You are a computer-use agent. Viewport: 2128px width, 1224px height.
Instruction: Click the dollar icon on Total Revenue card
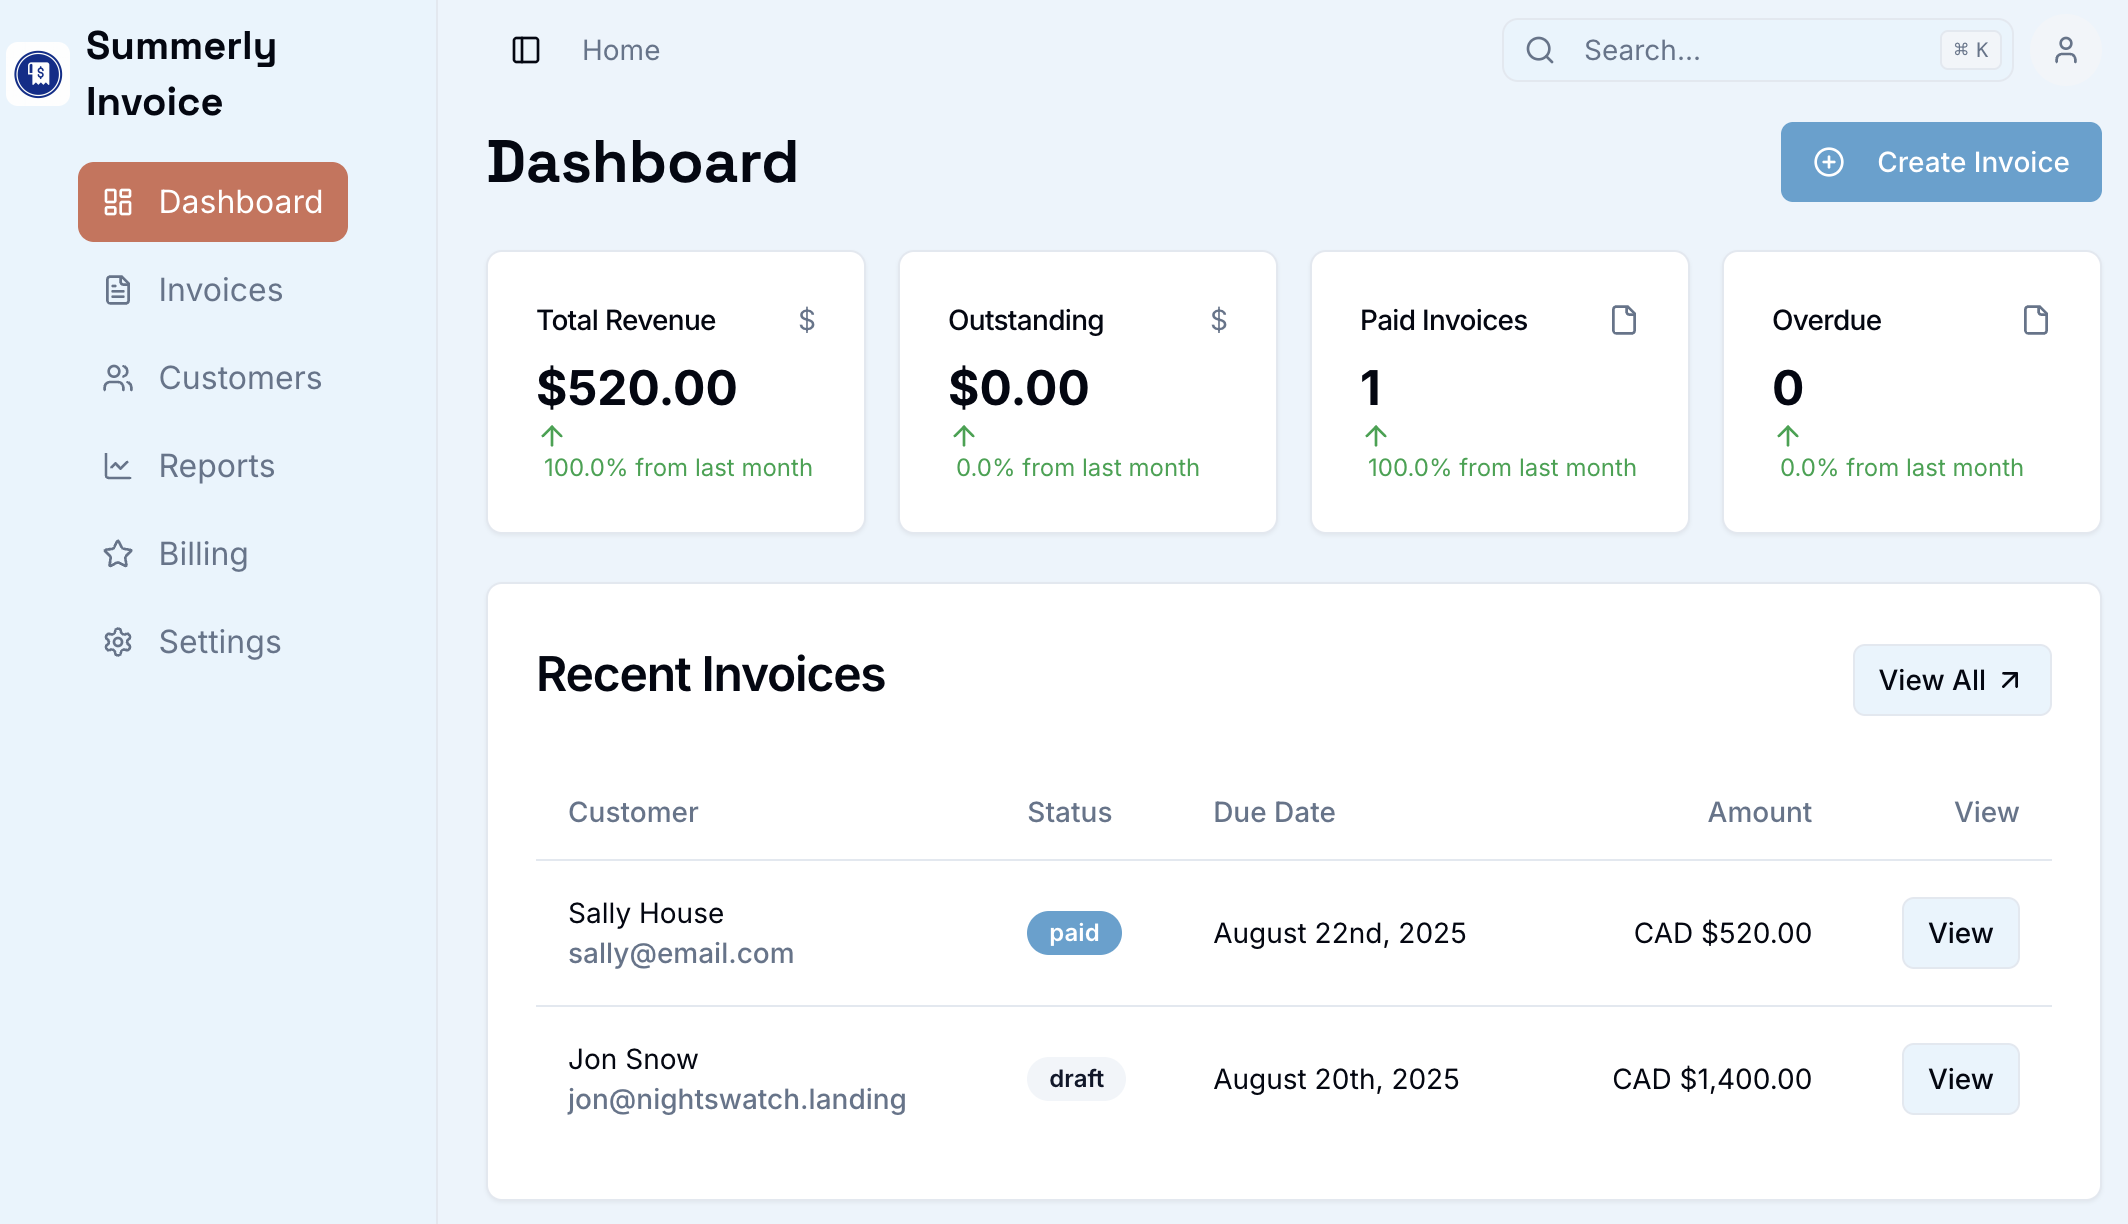point(807,320)
